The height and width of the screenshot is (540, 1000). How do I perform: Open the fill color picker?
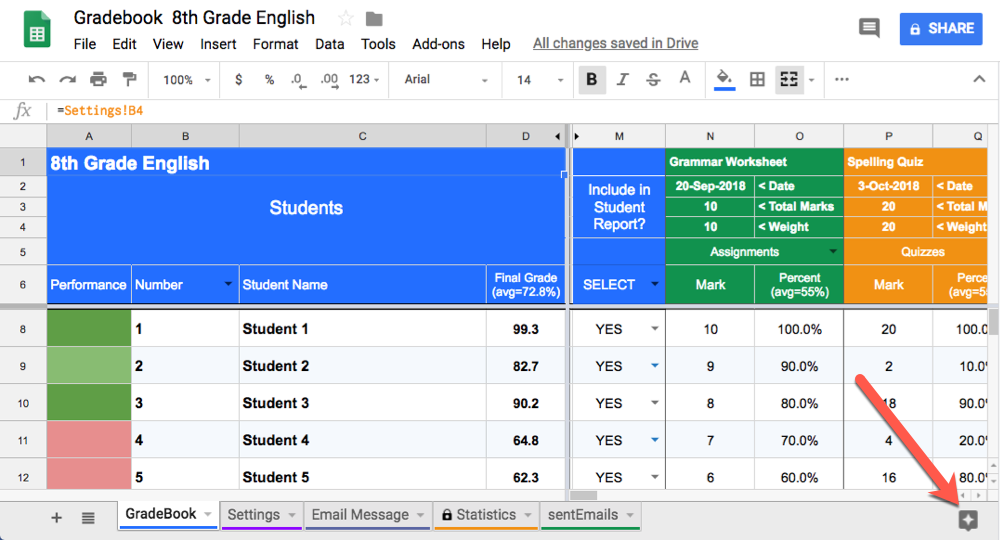pyautogui.click(x=724, y=80)
